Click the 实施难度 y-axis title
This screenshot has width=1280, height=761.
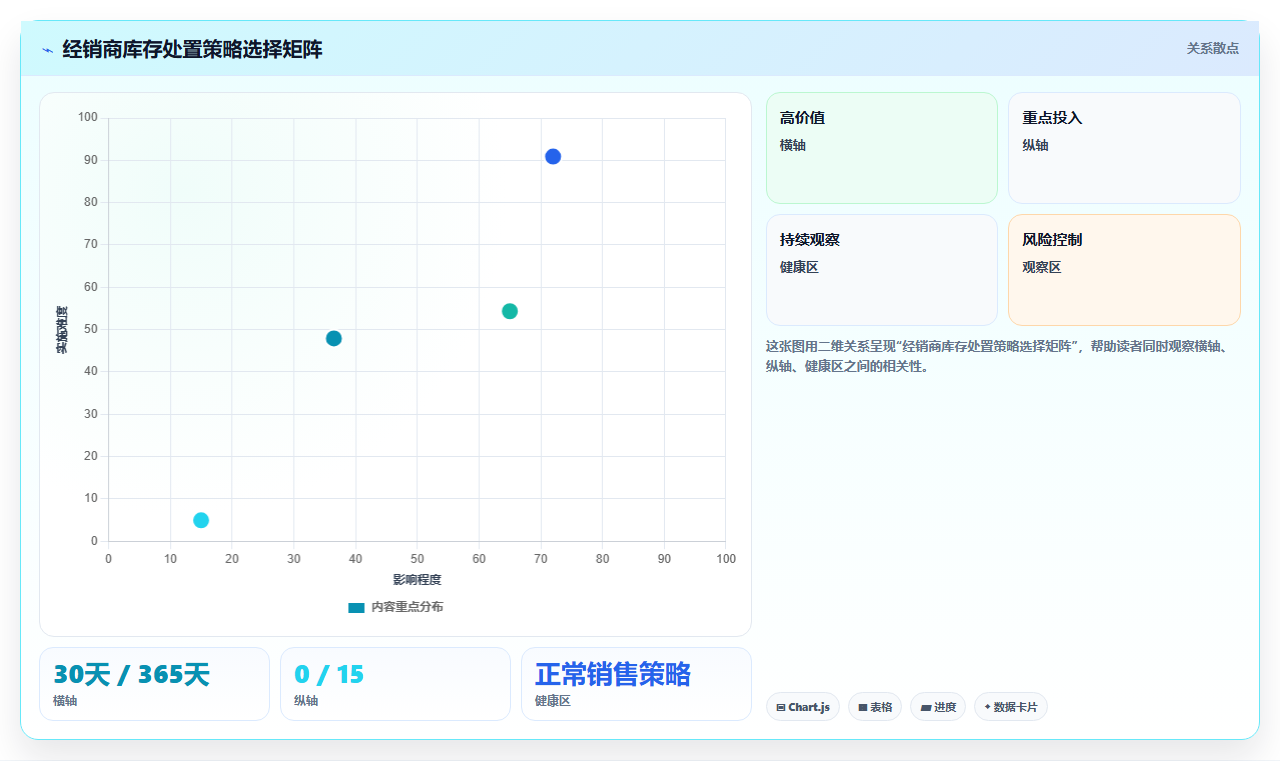(62, 330)
